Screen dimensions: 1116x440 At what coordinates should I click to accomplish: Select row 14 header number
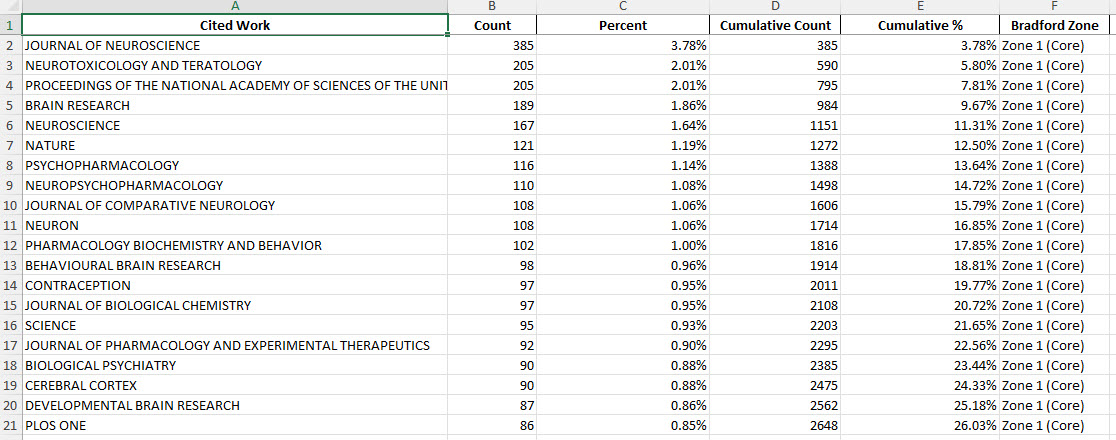pyautogui.click(x=11, y=286)
